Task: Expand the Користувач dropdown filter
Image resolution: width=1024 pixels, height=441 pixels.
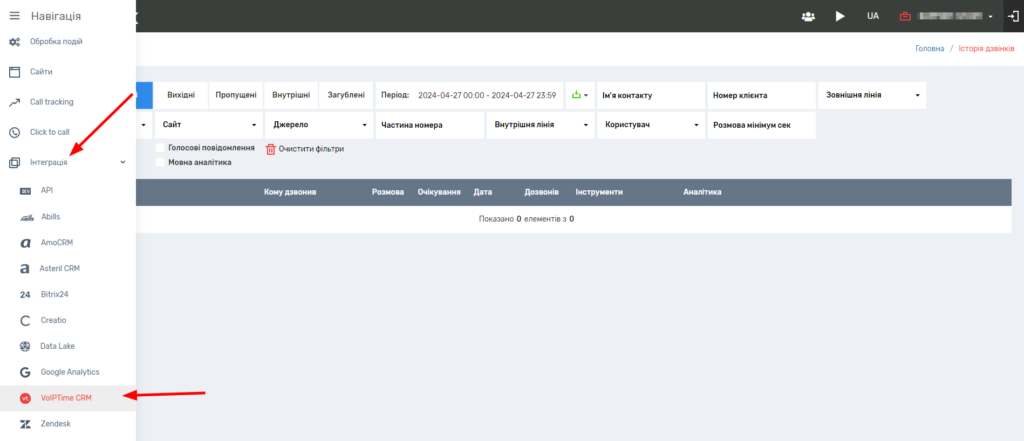Action: click(651, 125)
